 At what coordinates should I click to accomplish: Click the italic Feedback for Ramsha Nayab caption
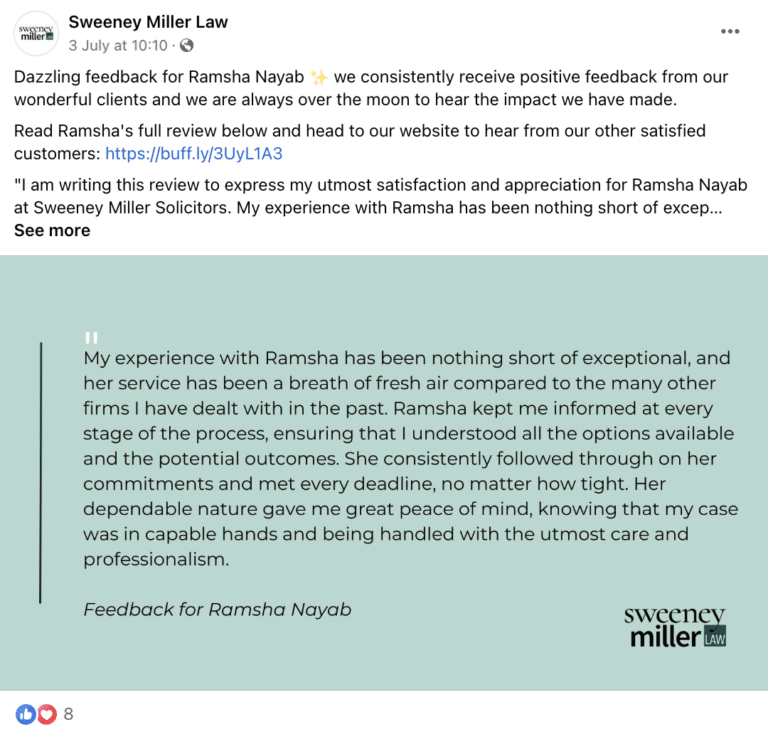217,609
